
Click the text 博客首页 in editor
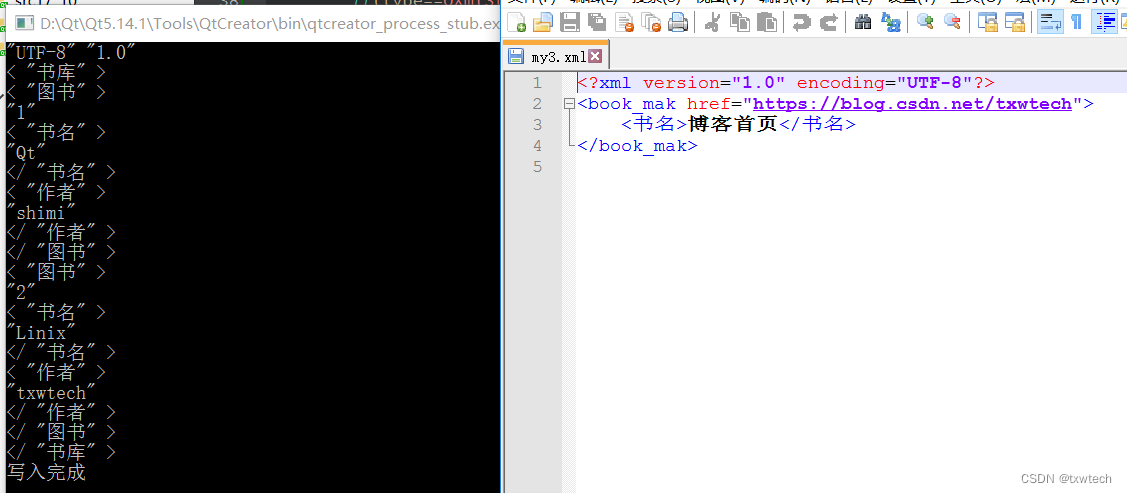[x=733, y=124]
